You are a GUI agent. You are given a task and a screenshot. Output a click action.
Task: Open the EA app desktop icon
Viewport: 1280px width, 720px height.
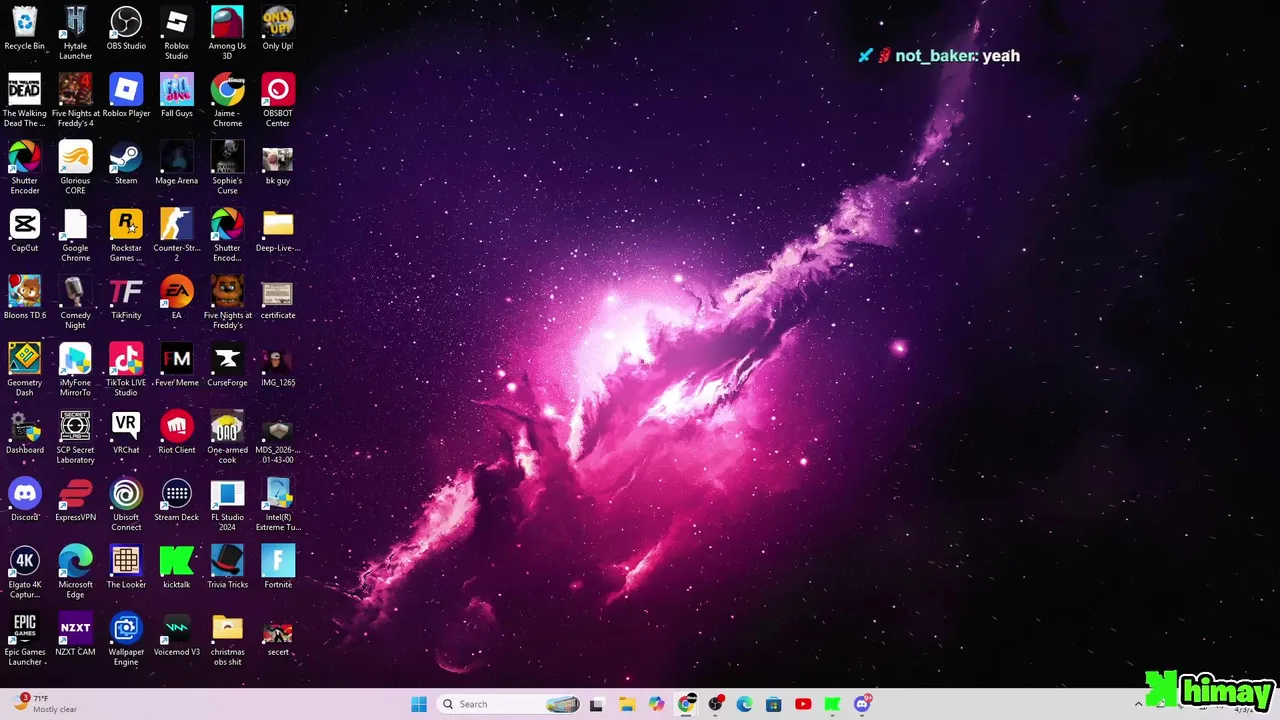coord(177,296)
